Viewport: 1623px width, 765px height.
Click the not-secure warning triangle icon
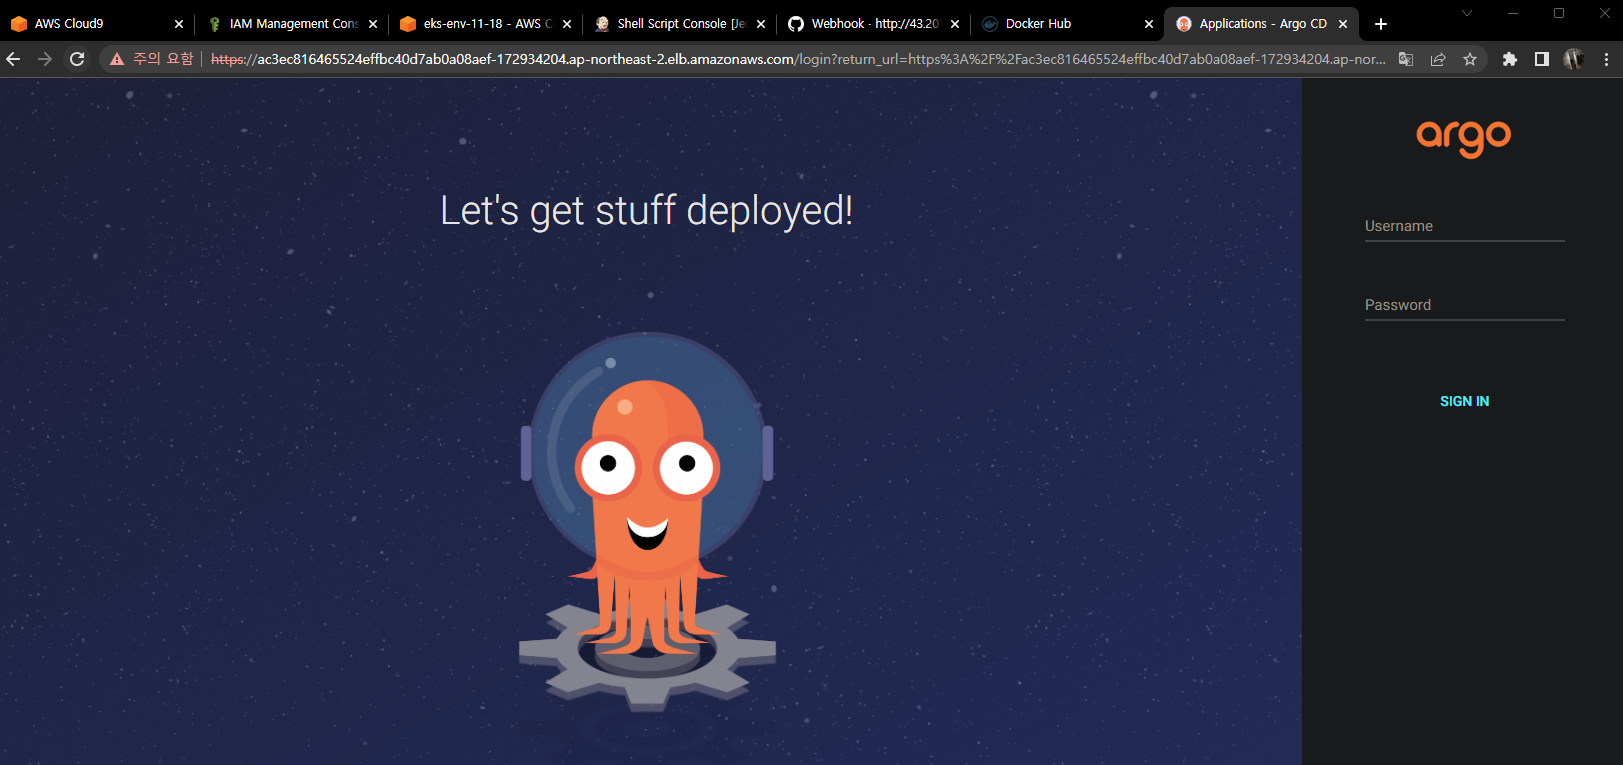click(x=117, y=59)
